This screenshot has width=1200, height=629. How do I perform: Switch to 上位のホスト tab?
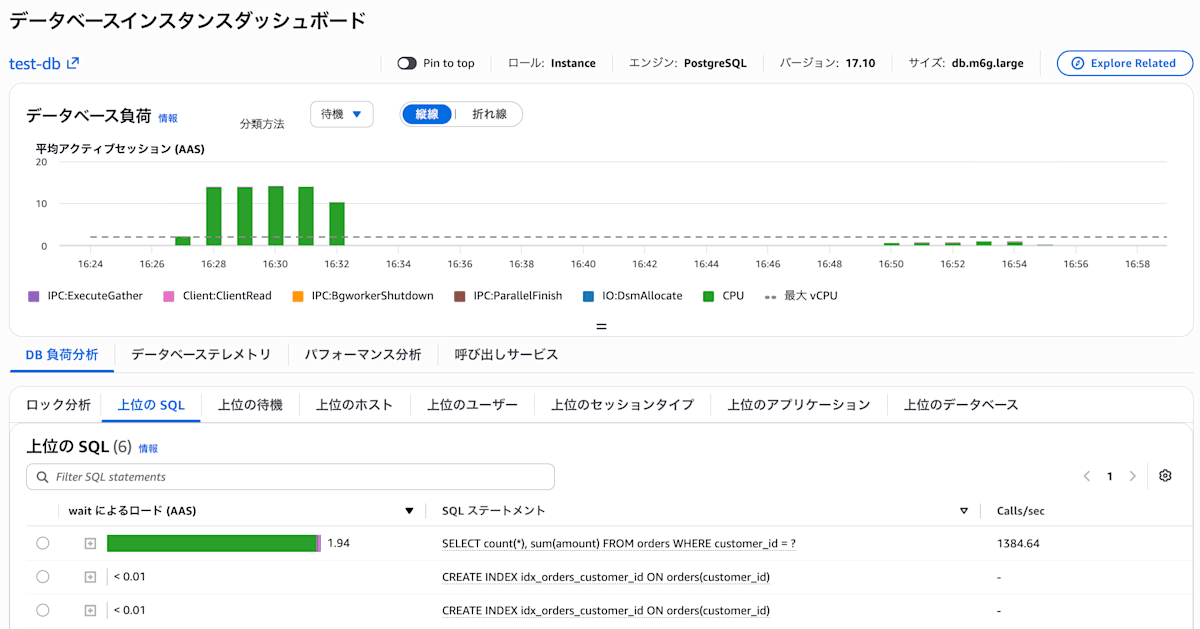355,405
